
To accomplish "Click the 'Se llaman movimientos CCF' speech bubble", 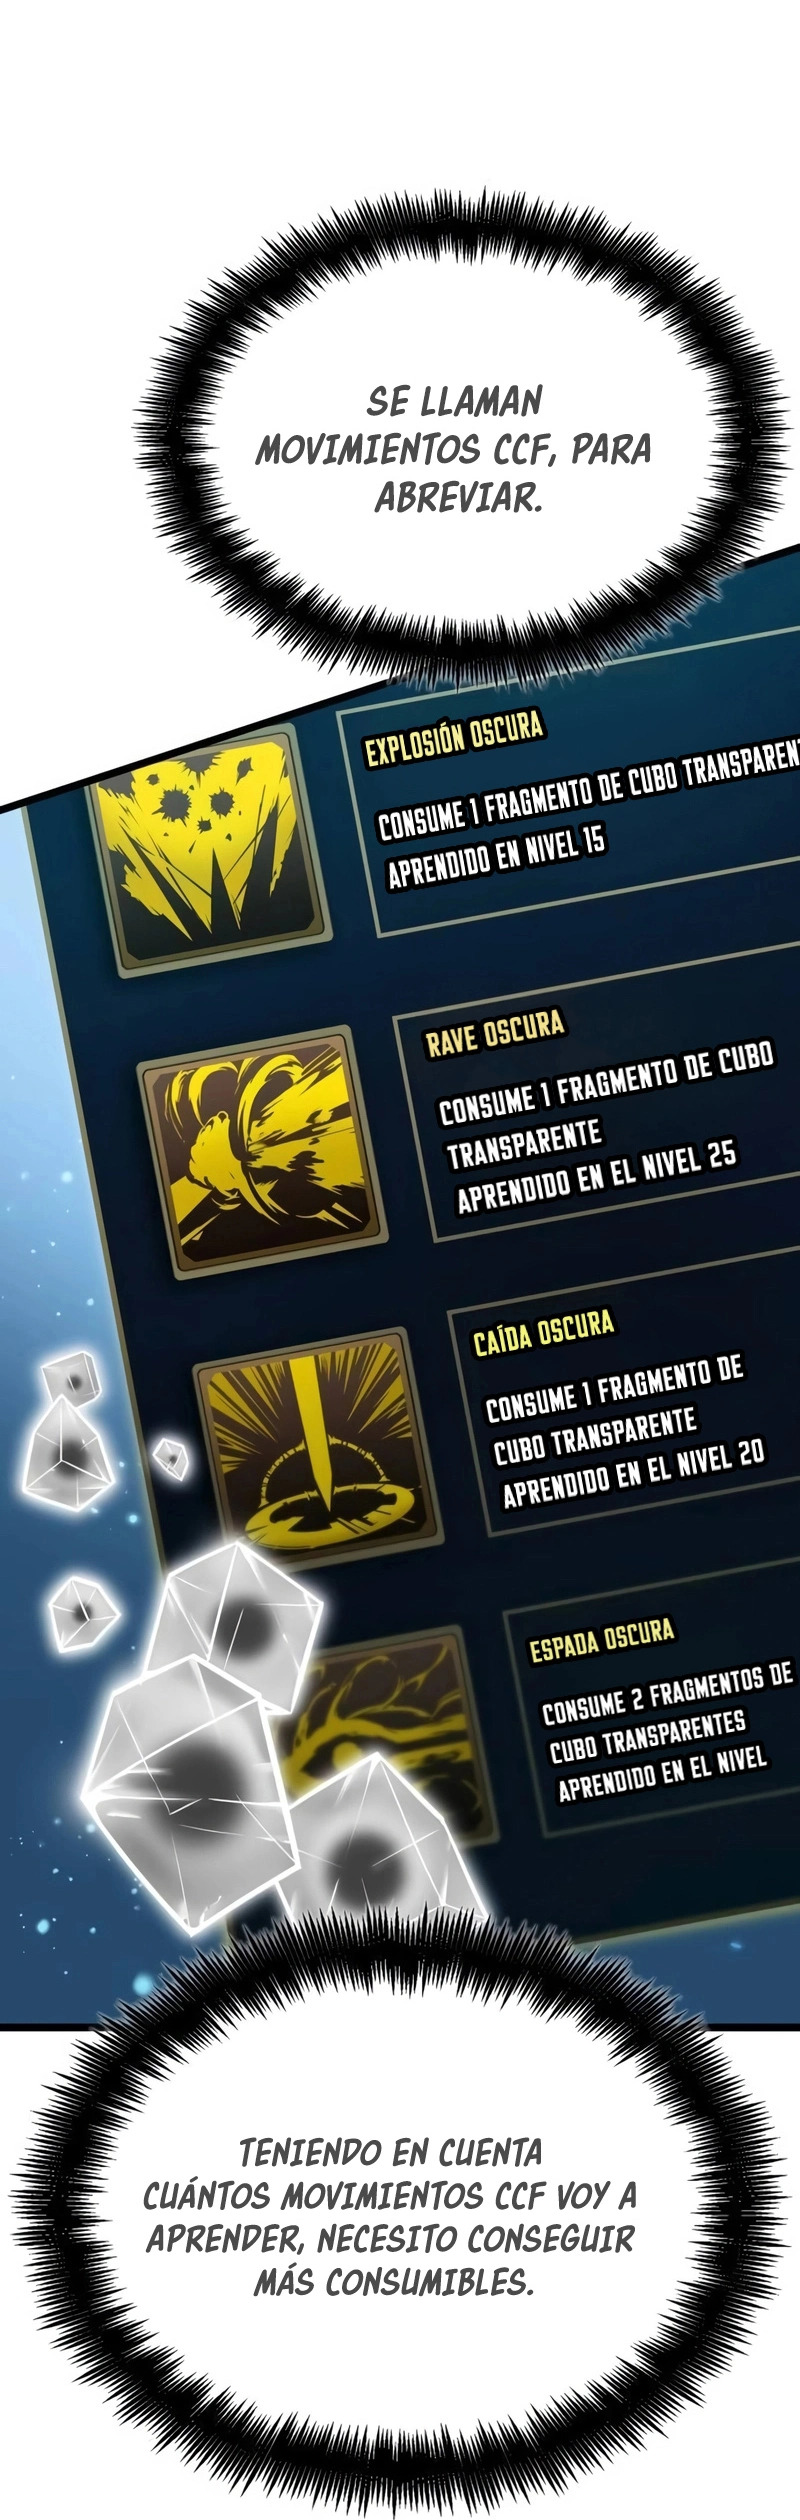I will (x=454, y=448).
